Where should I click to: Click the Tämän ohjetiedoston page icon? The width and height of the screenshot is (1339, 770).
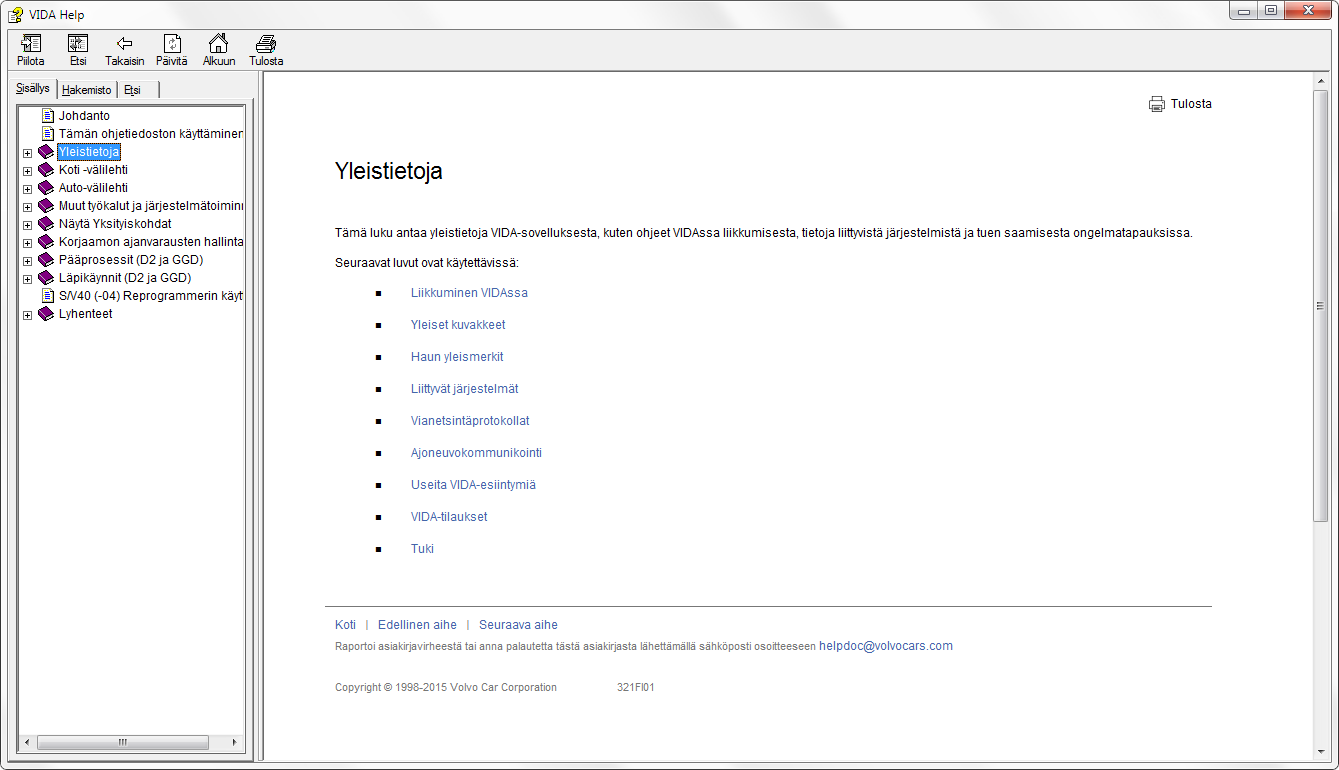point(48,134)
